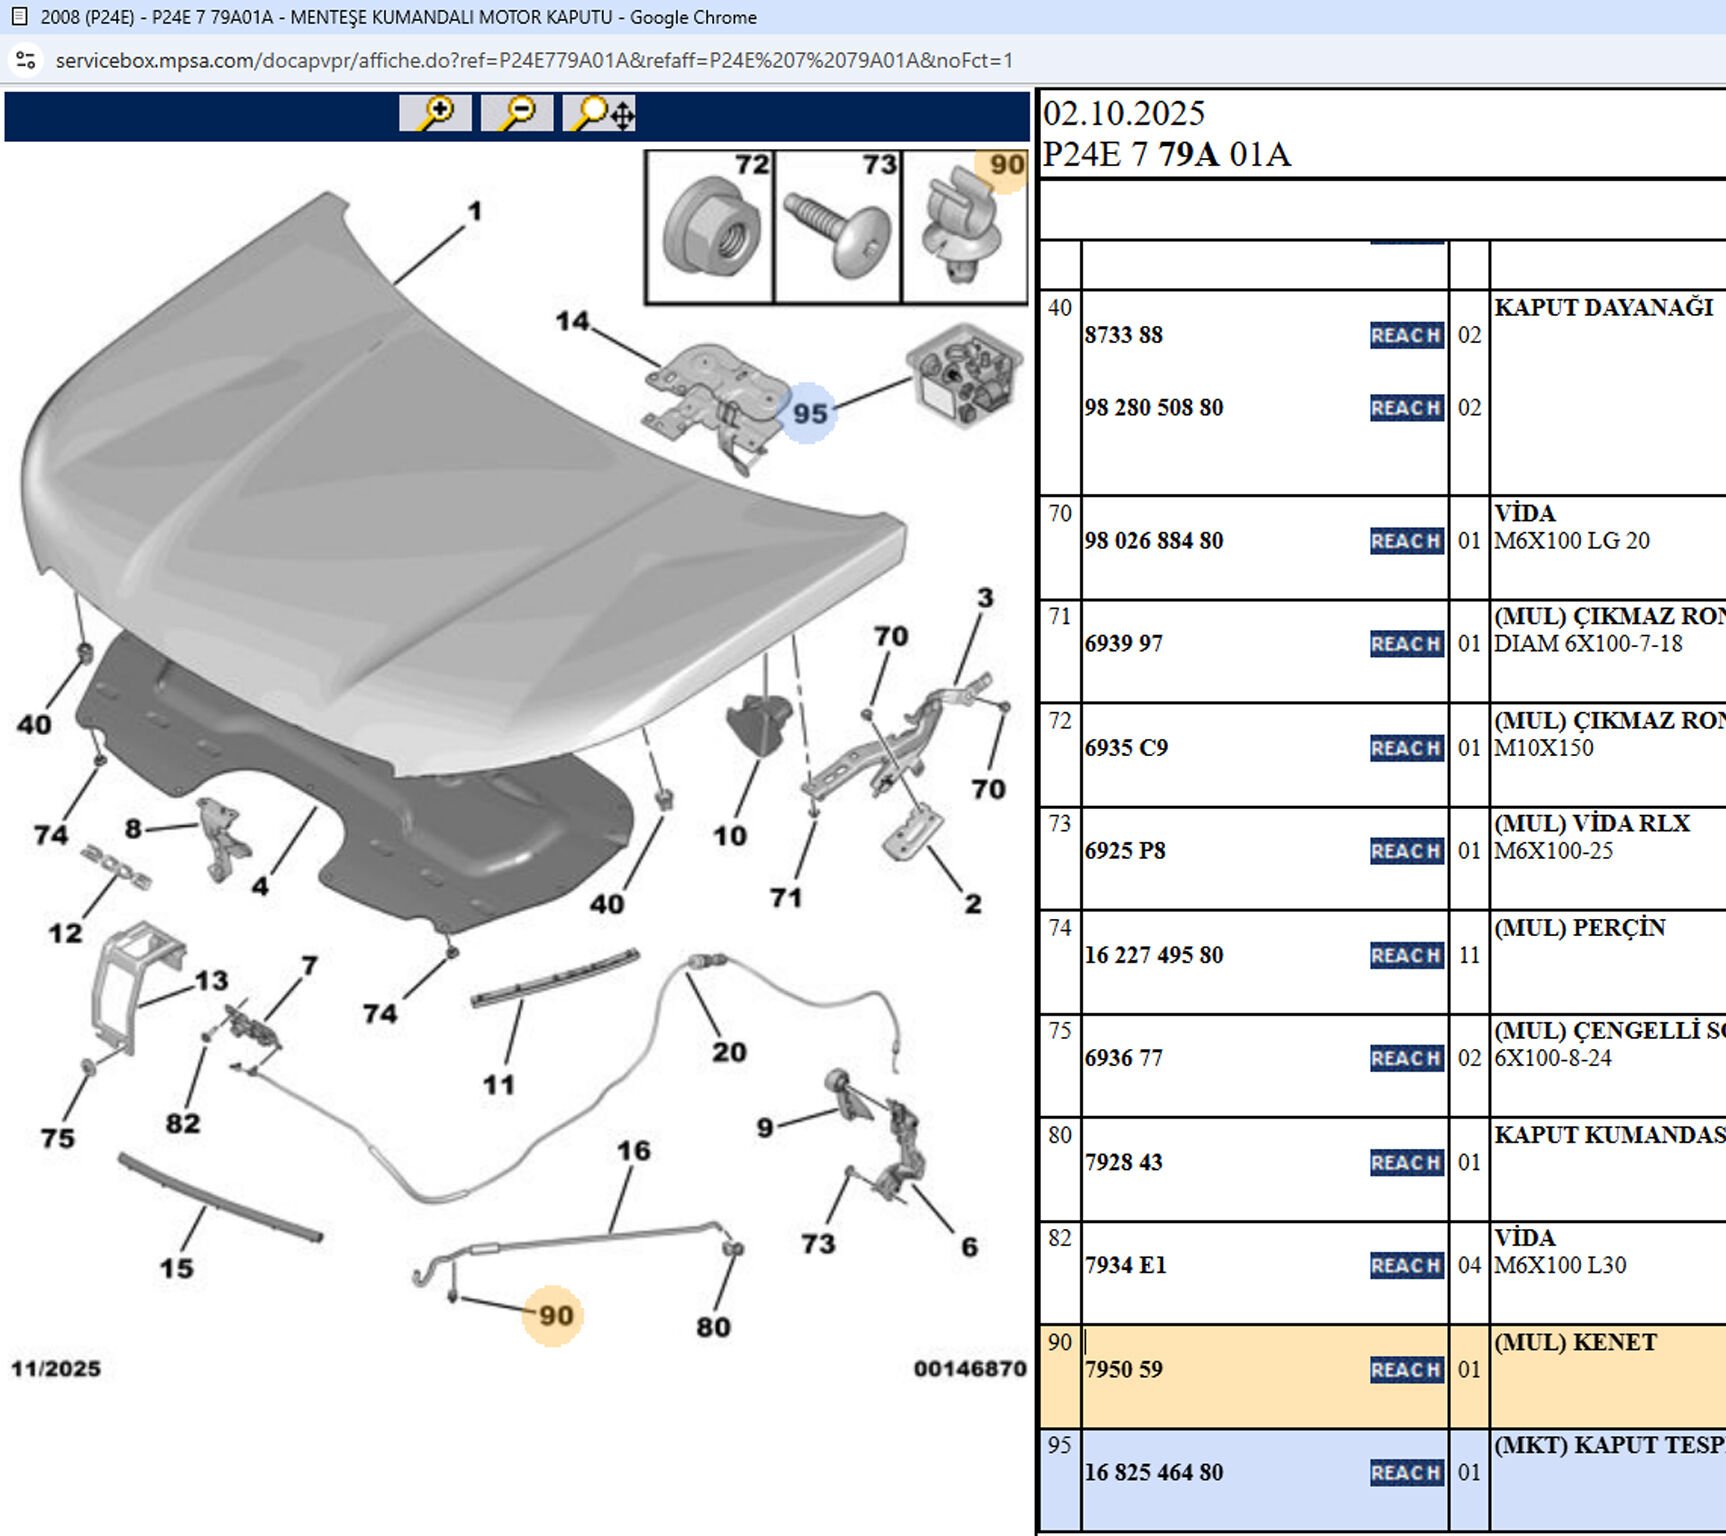1726x1536 pixels.
Task: Click blue callout 95 near hood latch
Action: coord(809,413)
